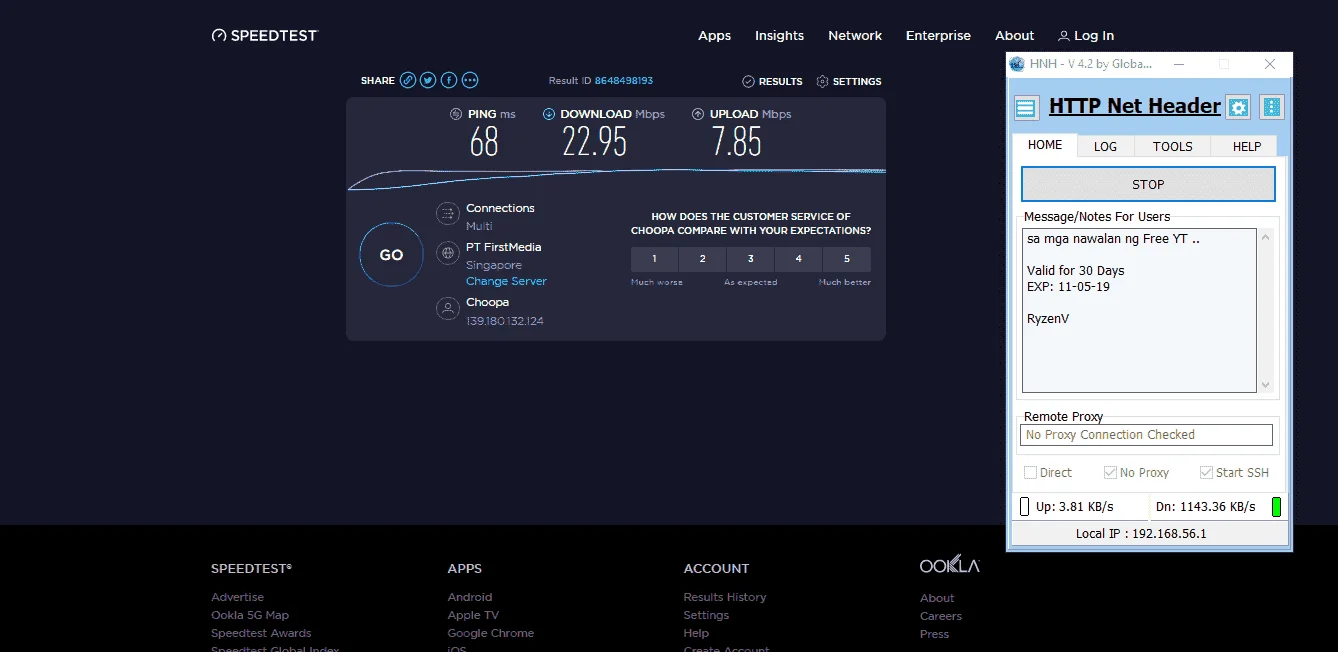Viewport: 1338px width, 652px height.
Task: Click Change Server link
Action: [x=506, y=281]
